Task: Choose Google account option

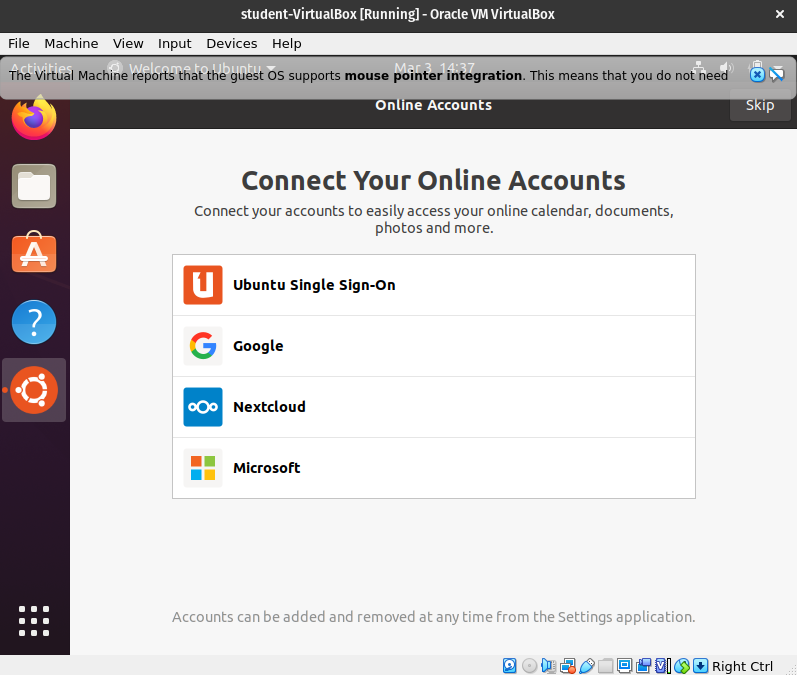Action: click(x=433, y=346)
